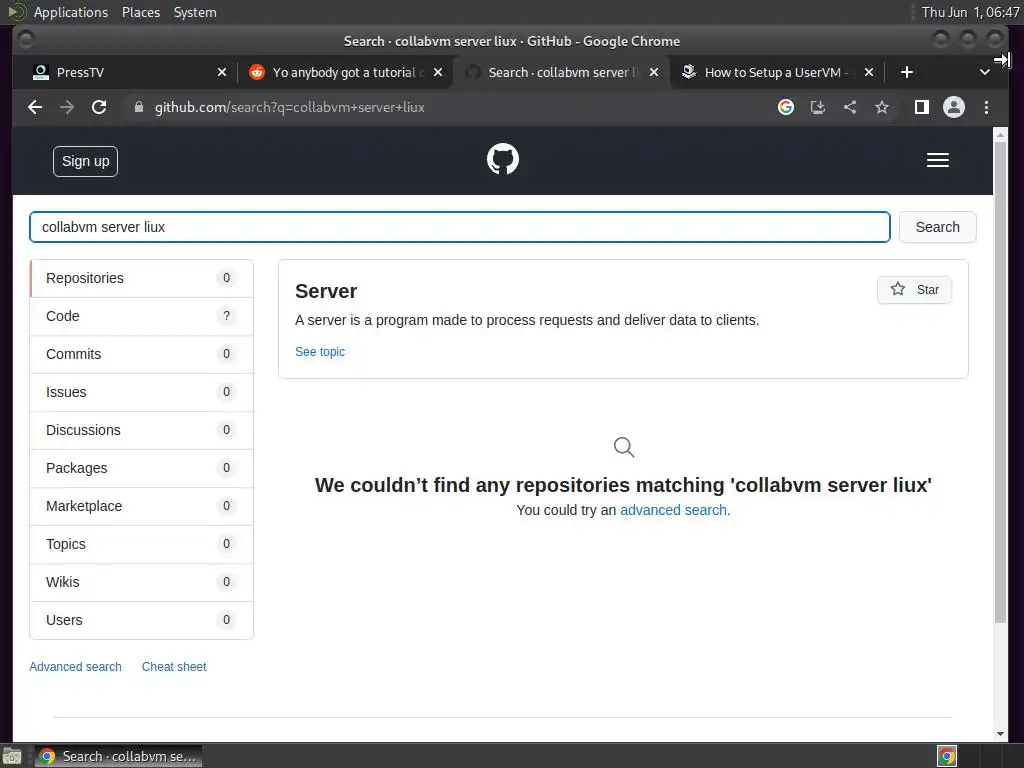Click the Server topic heading

[326, 291]
